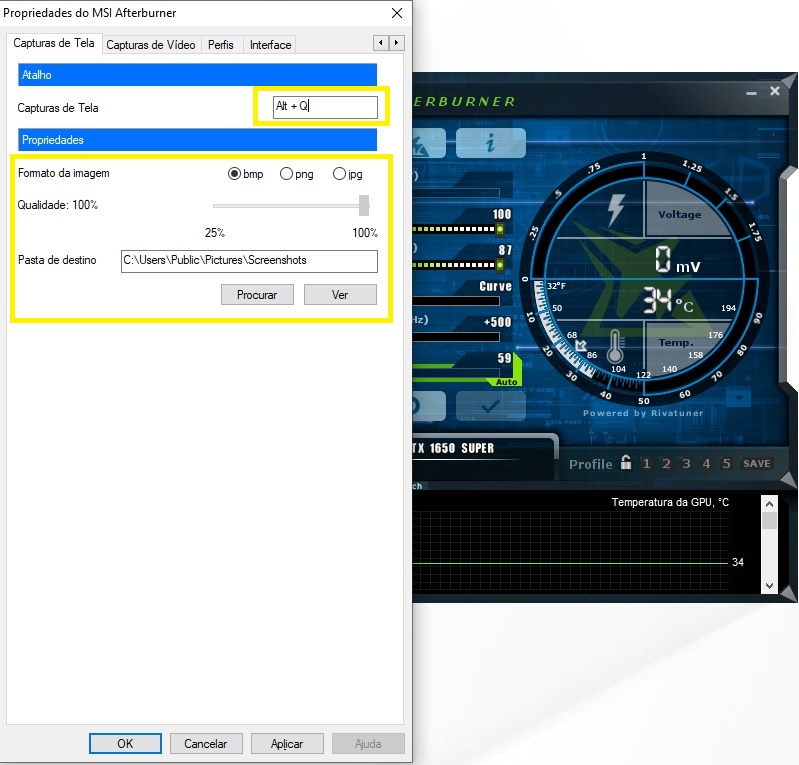
Task: Select Afterburner profile slot 4
Action: pos(706,463)
